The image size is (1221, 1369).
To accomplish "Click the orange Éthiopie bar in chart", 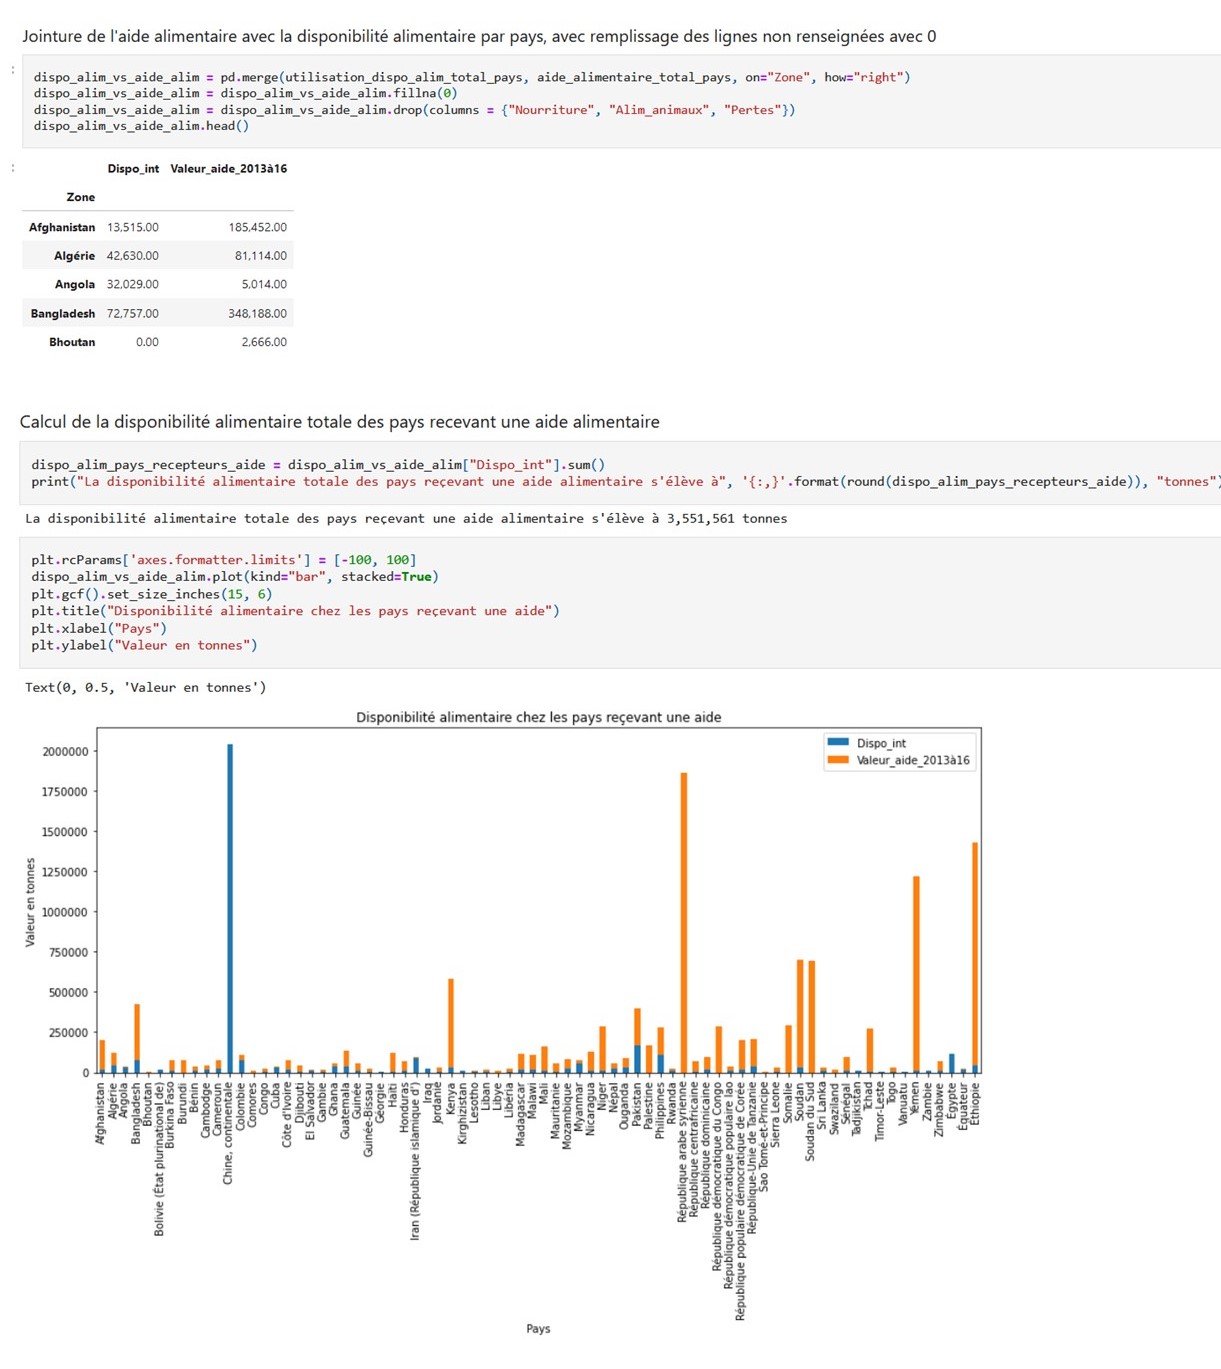I will pyautogui.click(x=975, y=950).
